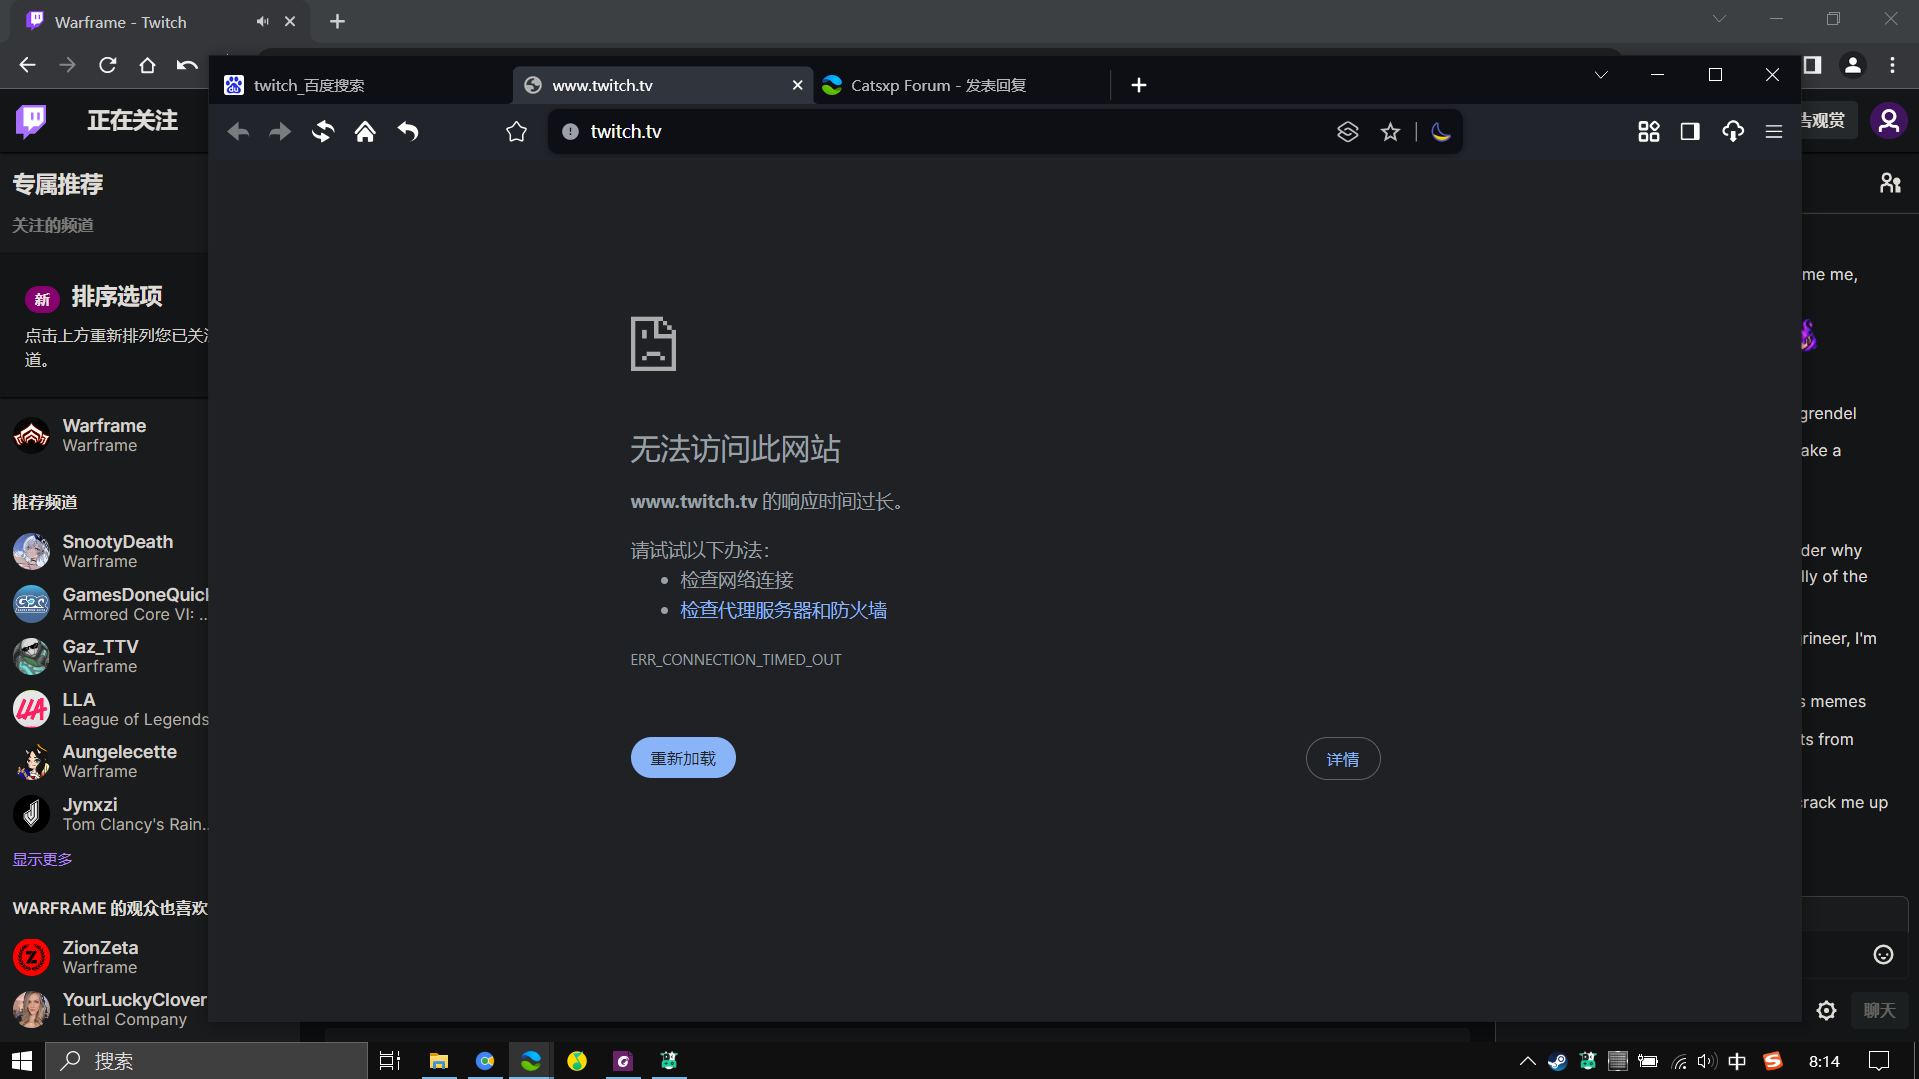Click the 聊天 chat send button

pyautogui.click(x=1879, y=1011)
